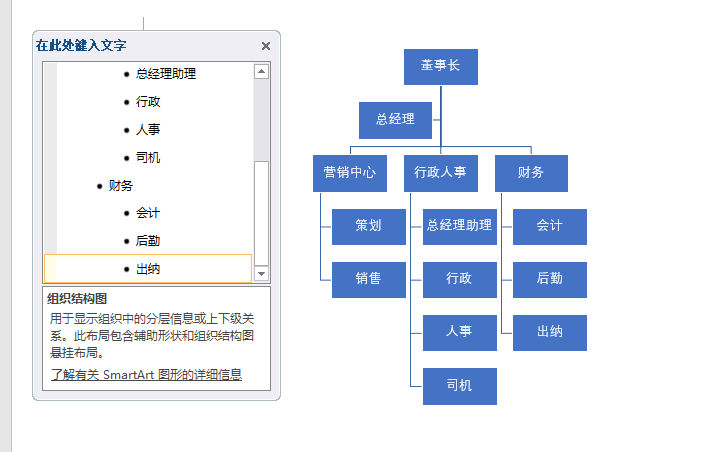
Task: Select 行政 bullet in text pane
Action: [148, 102]
